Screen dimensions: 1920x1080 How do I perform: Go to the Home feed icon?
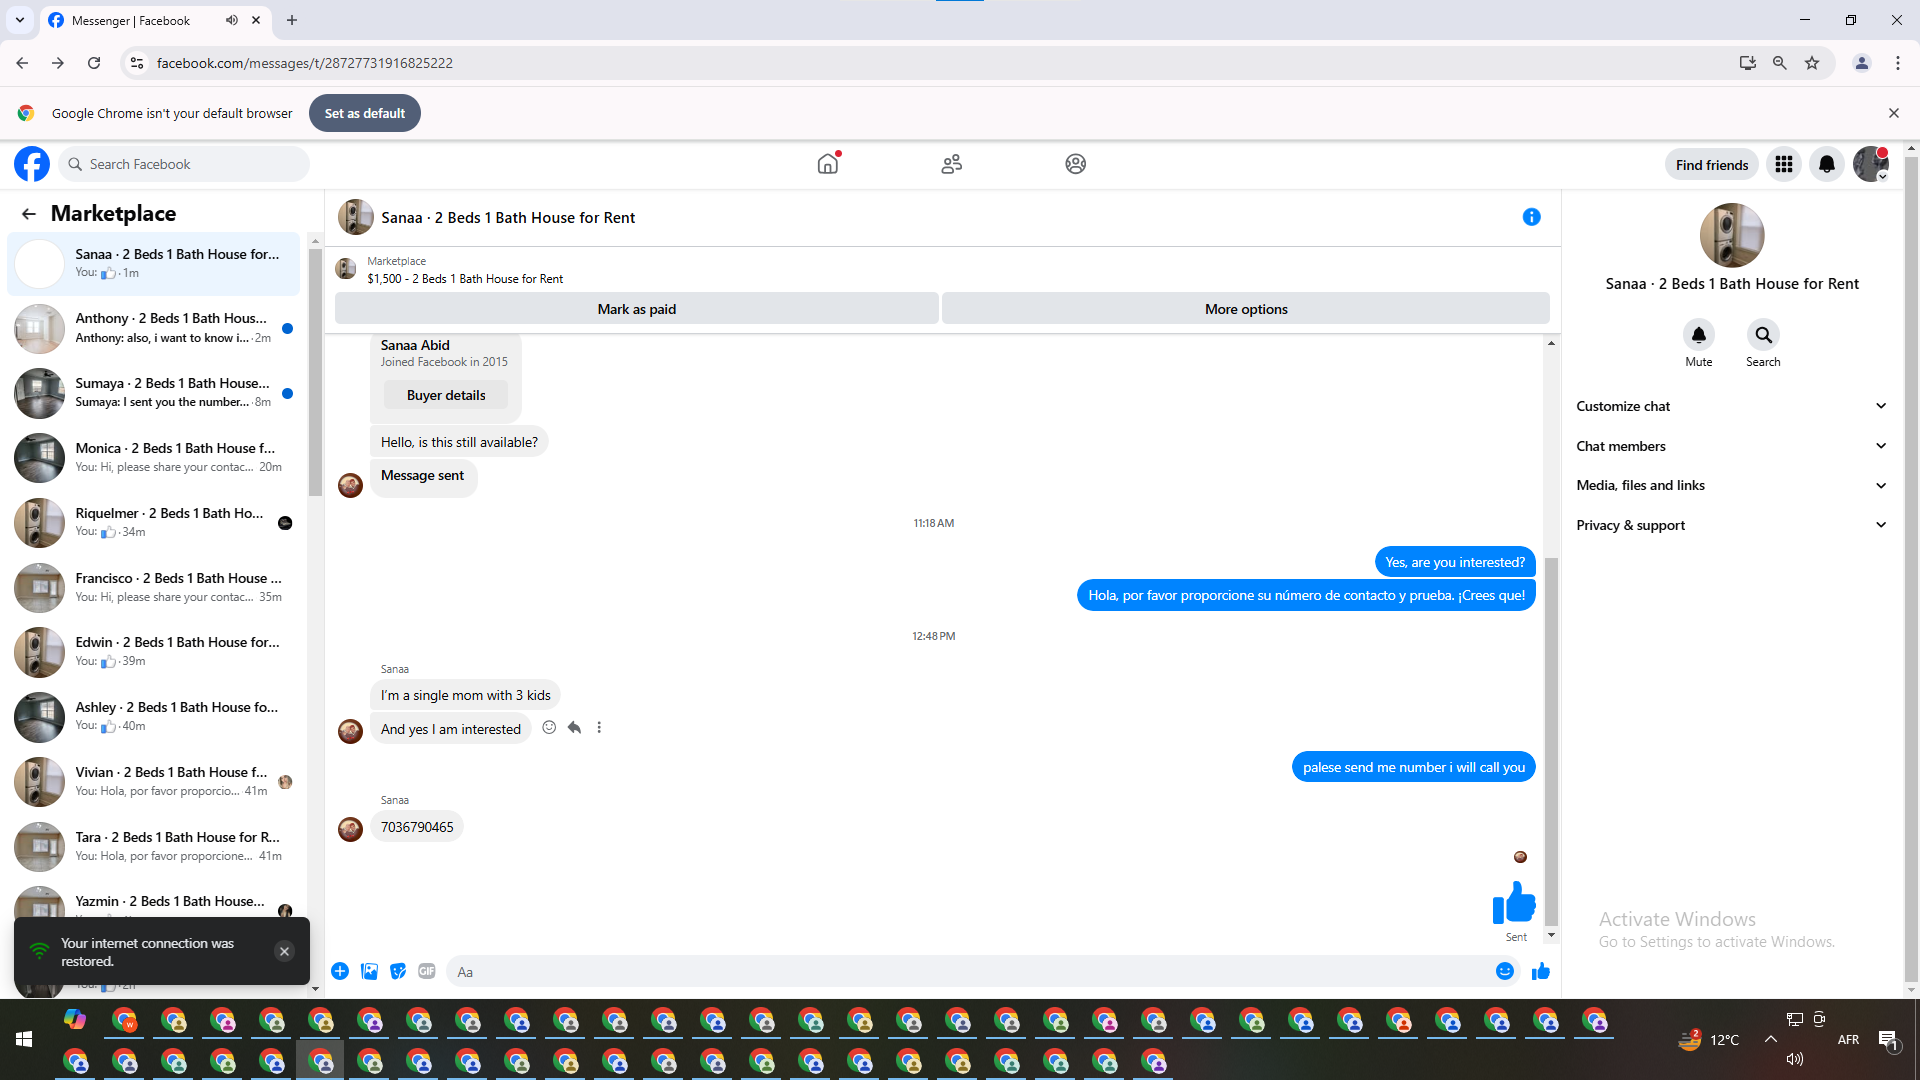828,164
